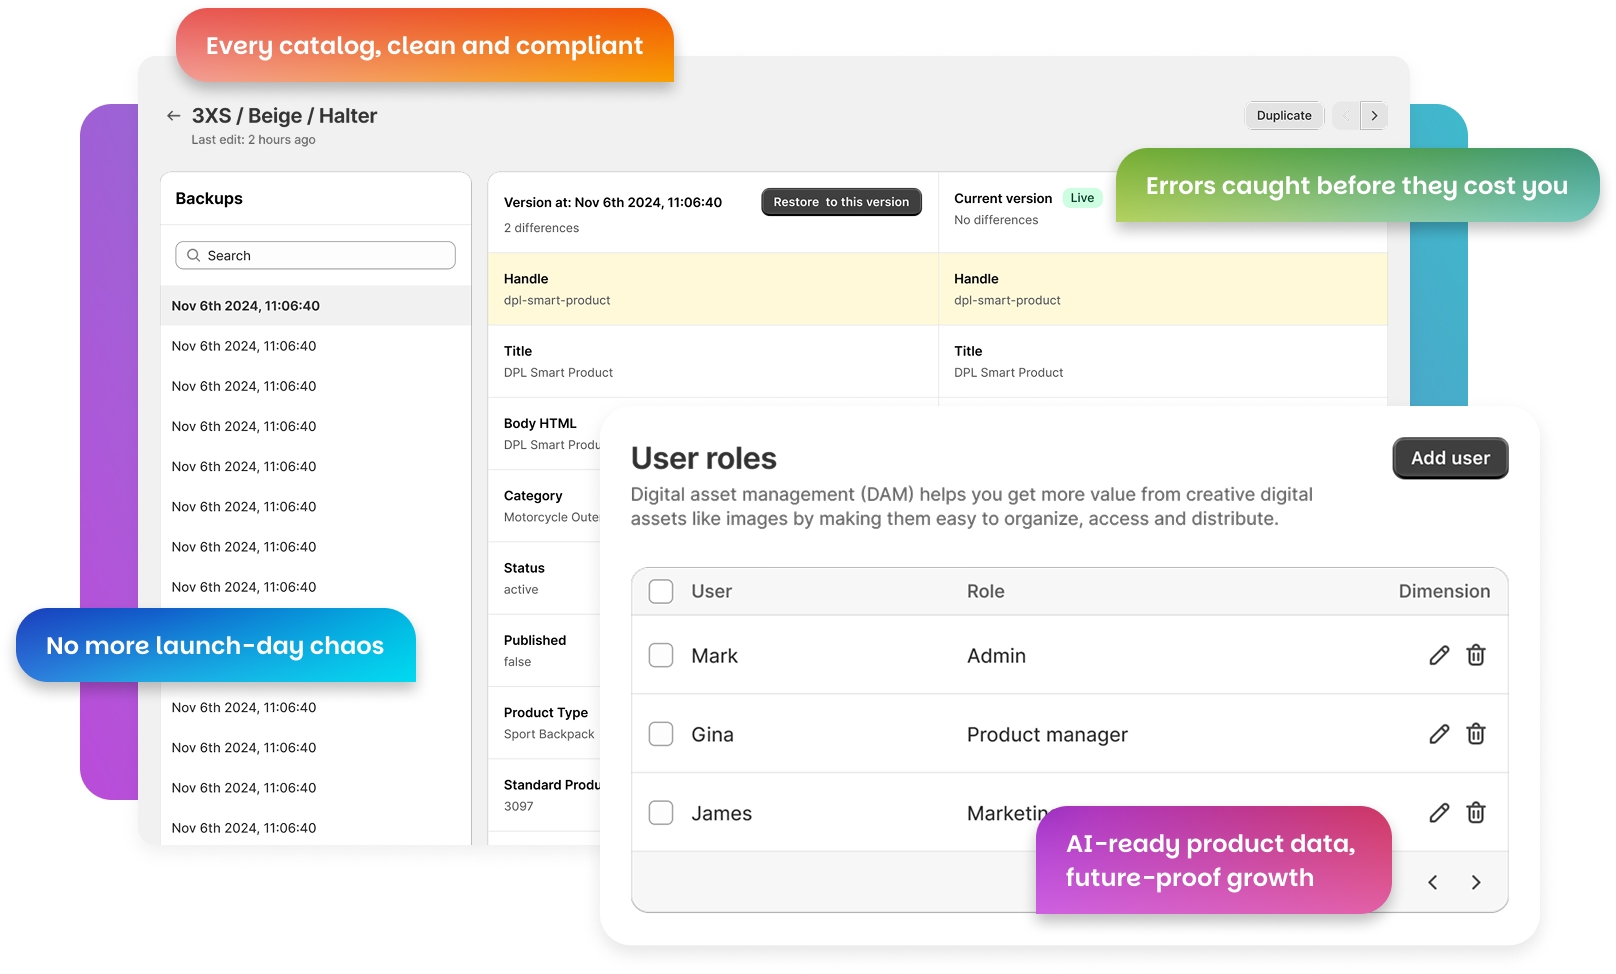This screenshot has height=974, width=1616.
Task: Go to previous page of user roles table
Action: [1433, 882]
